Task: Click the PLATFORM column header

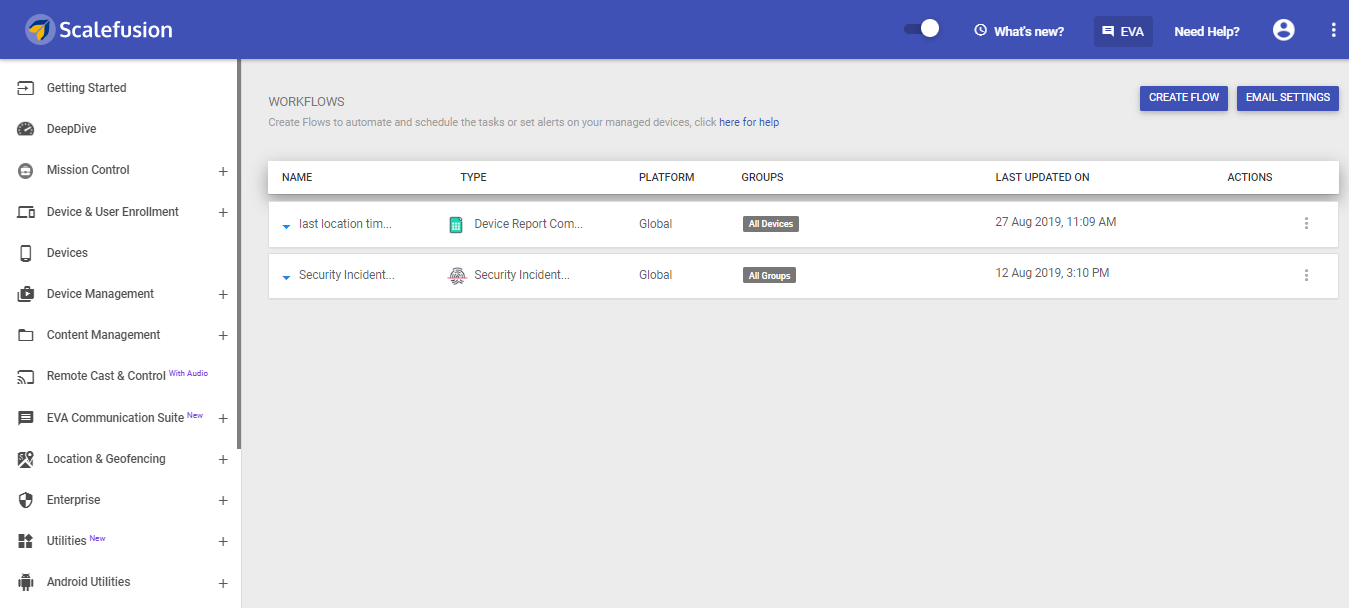Action: click(x=666, y=177)
